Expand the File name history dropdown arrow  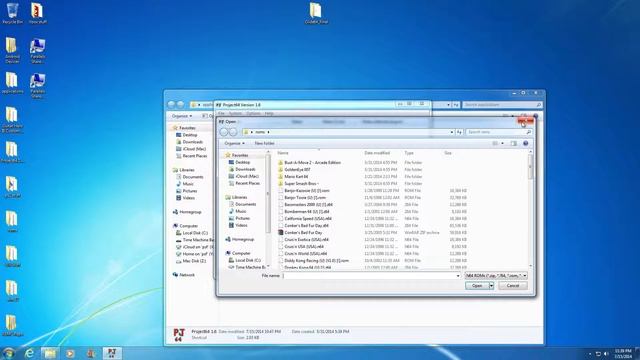(x=458, y=276)
